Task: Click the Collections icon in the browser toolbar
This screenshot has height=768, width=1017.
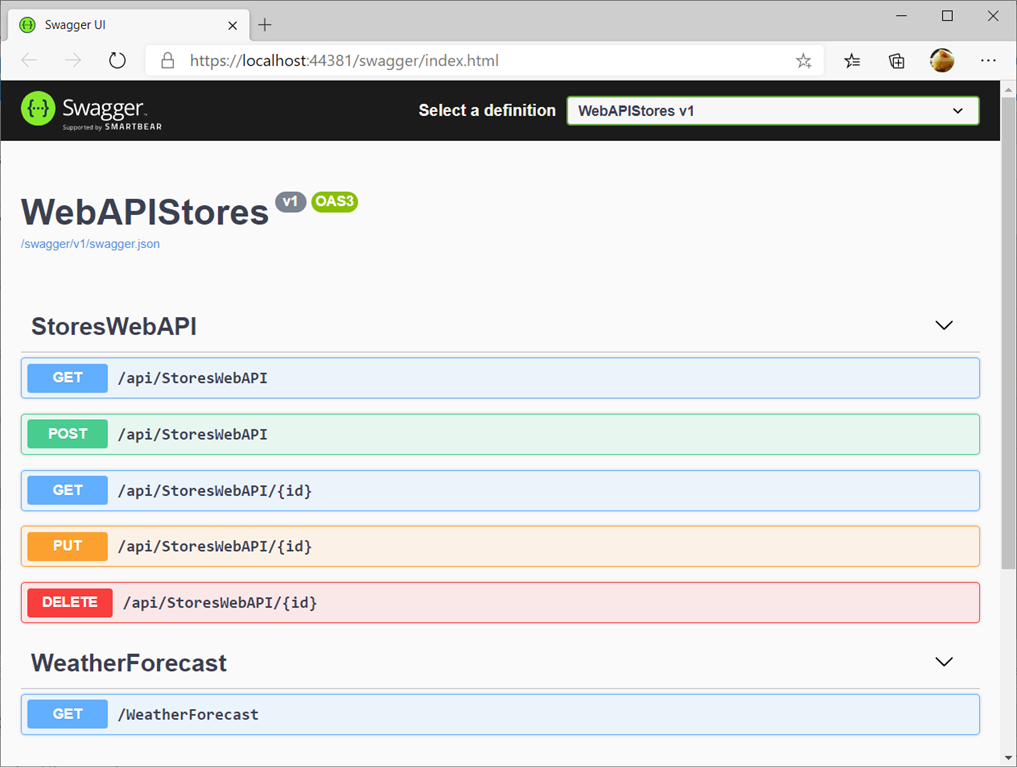Action: (896, 60)
